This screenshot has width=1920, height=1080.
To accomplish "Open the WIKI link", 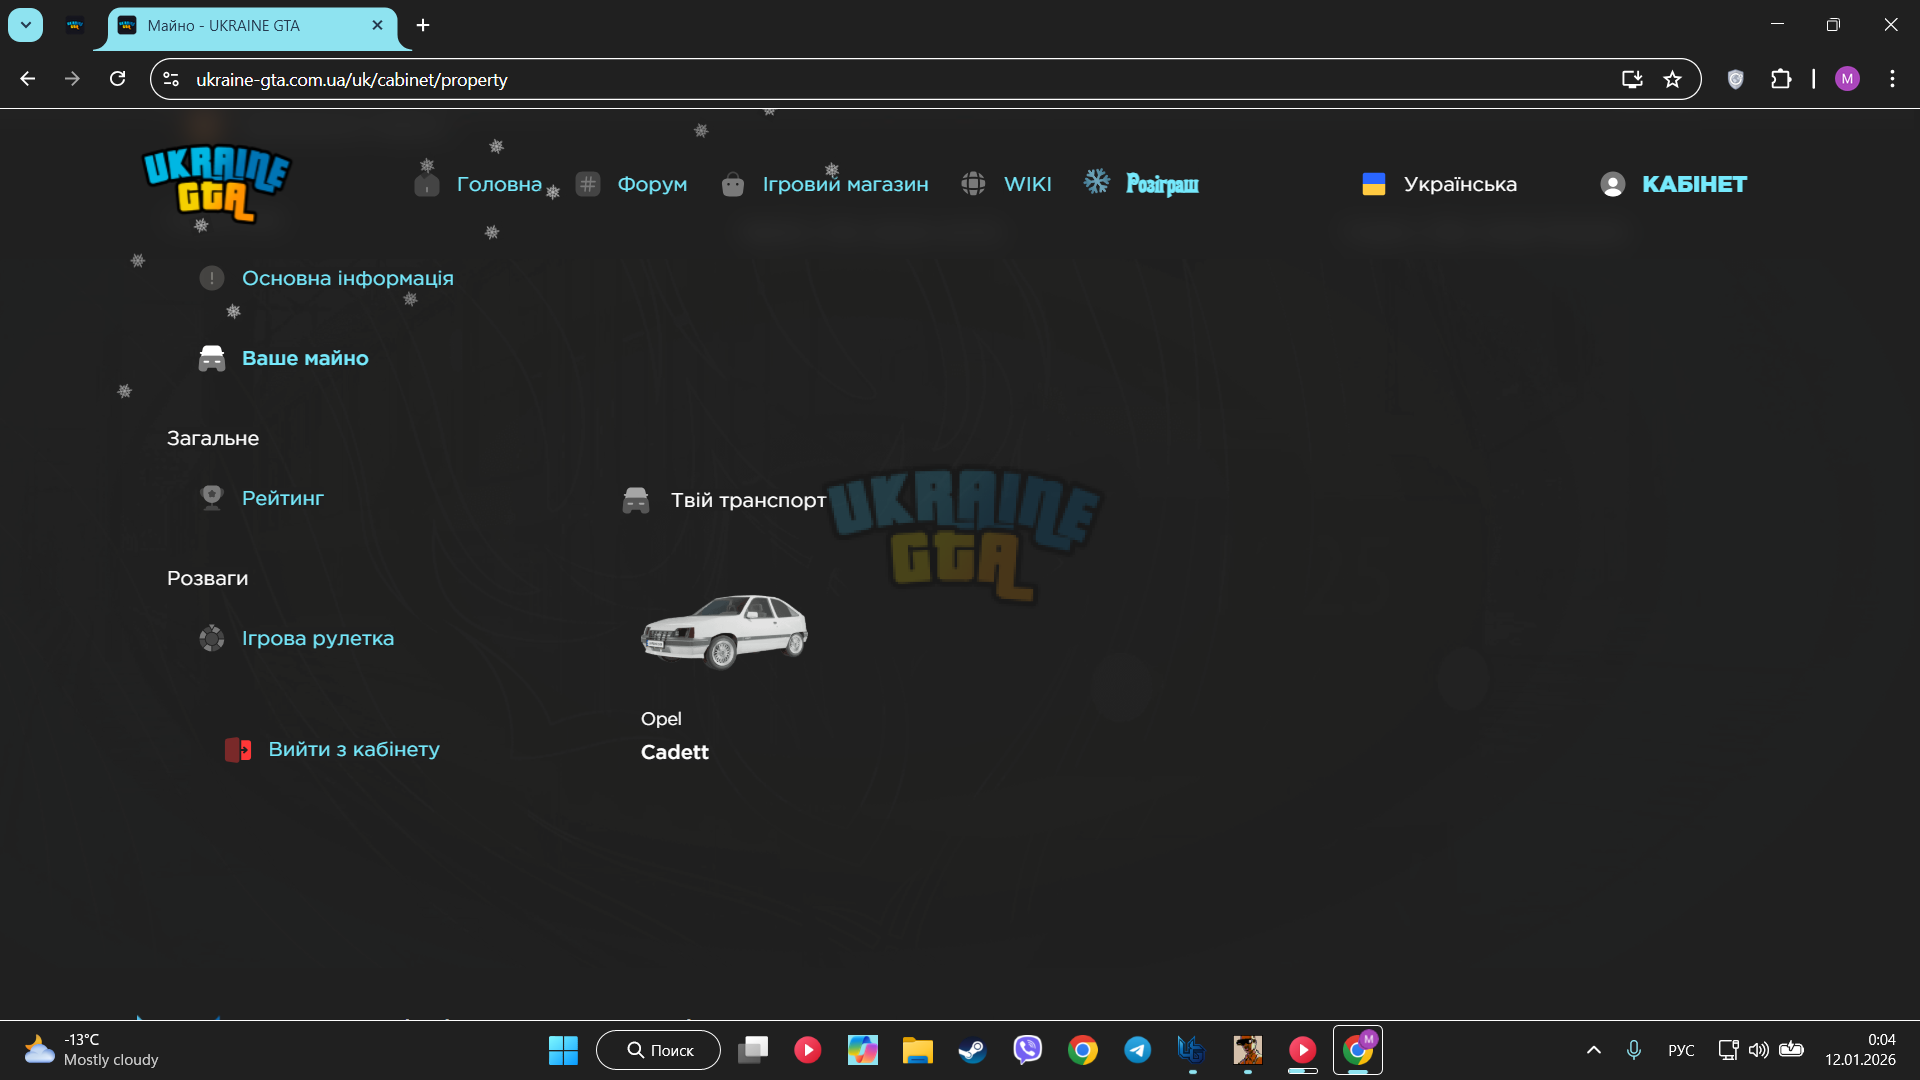I will pos(1027,184).
